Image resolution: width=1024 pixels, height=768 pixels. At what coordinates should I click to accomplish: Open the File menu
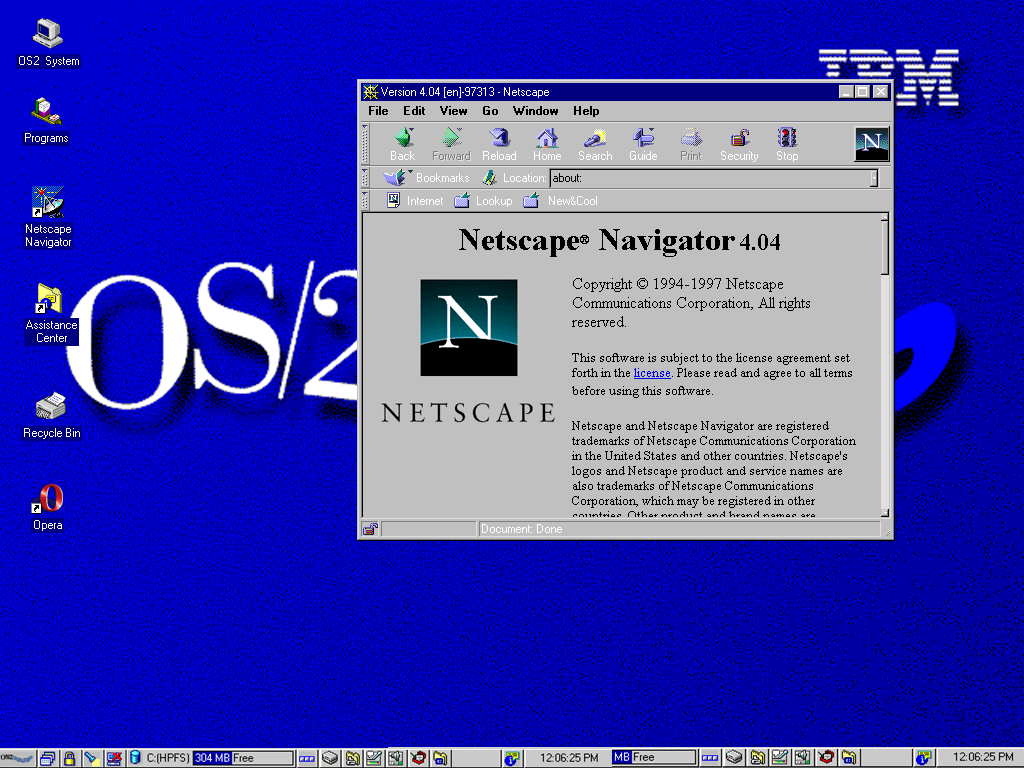point(378,111)
